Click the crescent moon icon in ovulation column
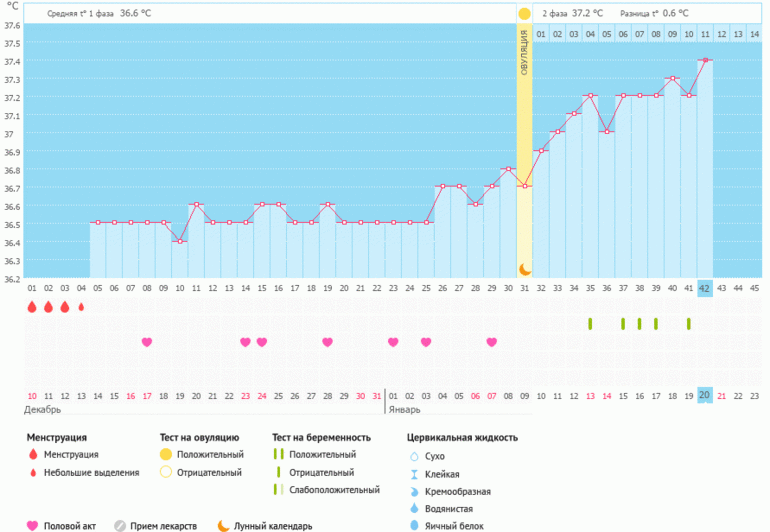770x532 pixels. coord(524,269)
